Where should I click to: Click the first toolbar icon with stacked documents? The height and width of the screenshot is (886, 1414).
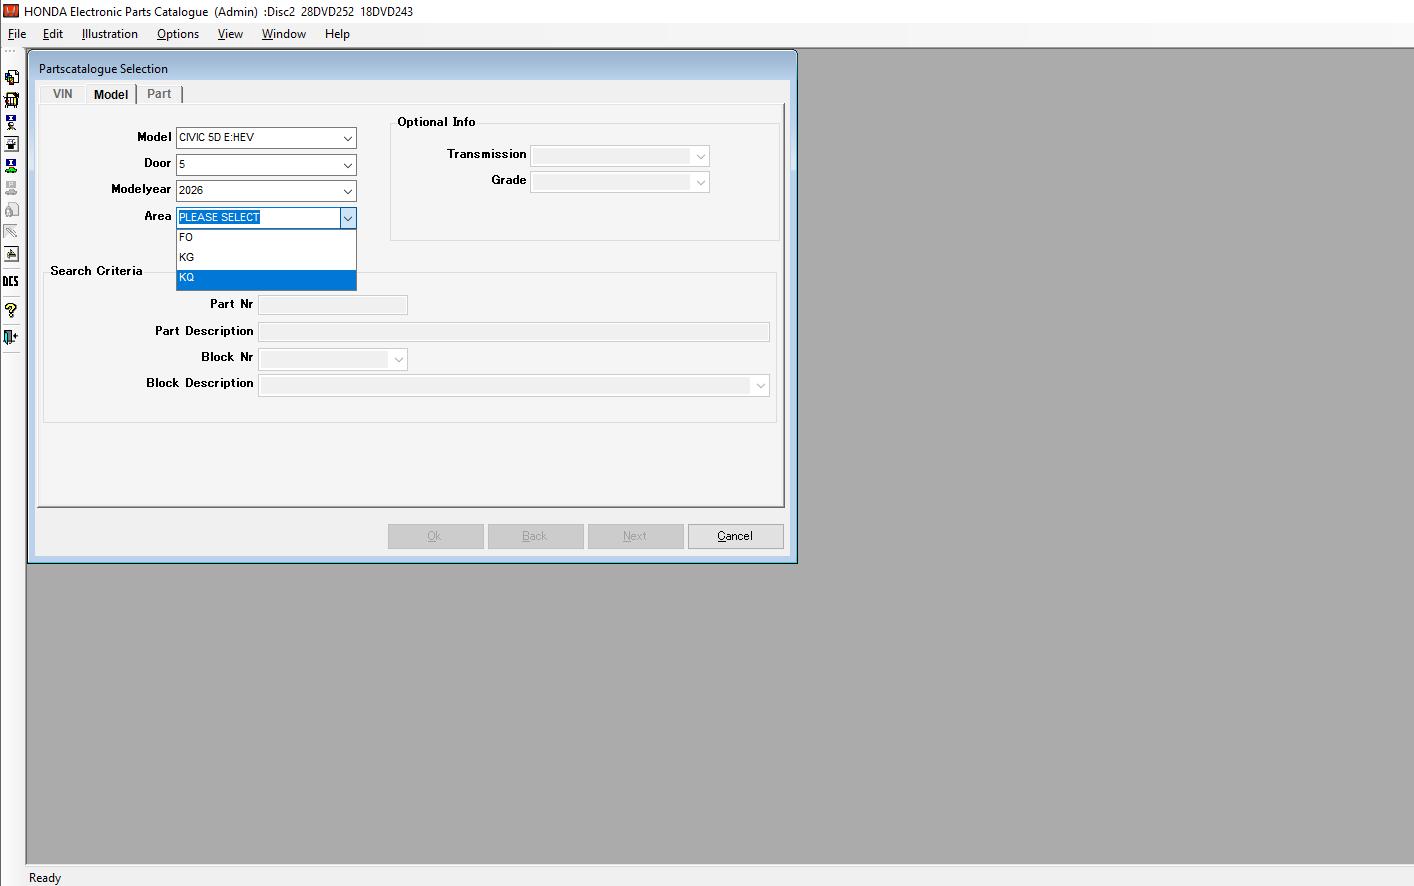(x=11, y=77)
